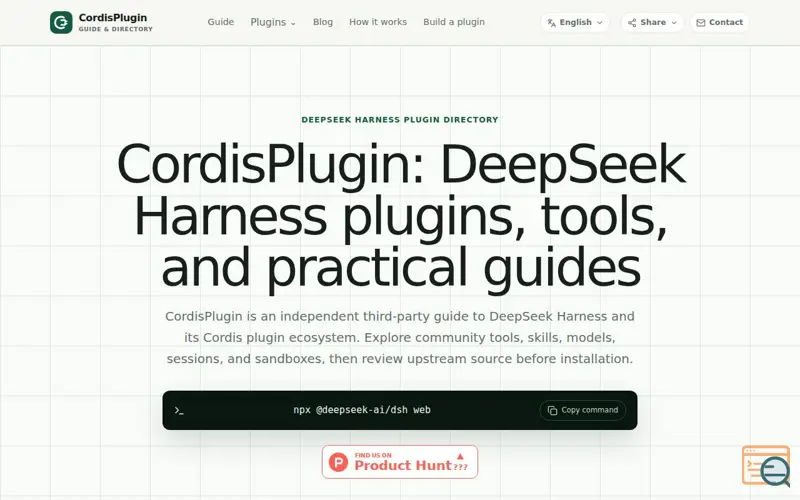Image resolution: width=800 pixels, height=500 pixels.
Task: Click the Contact button
Action: (719, 22)
